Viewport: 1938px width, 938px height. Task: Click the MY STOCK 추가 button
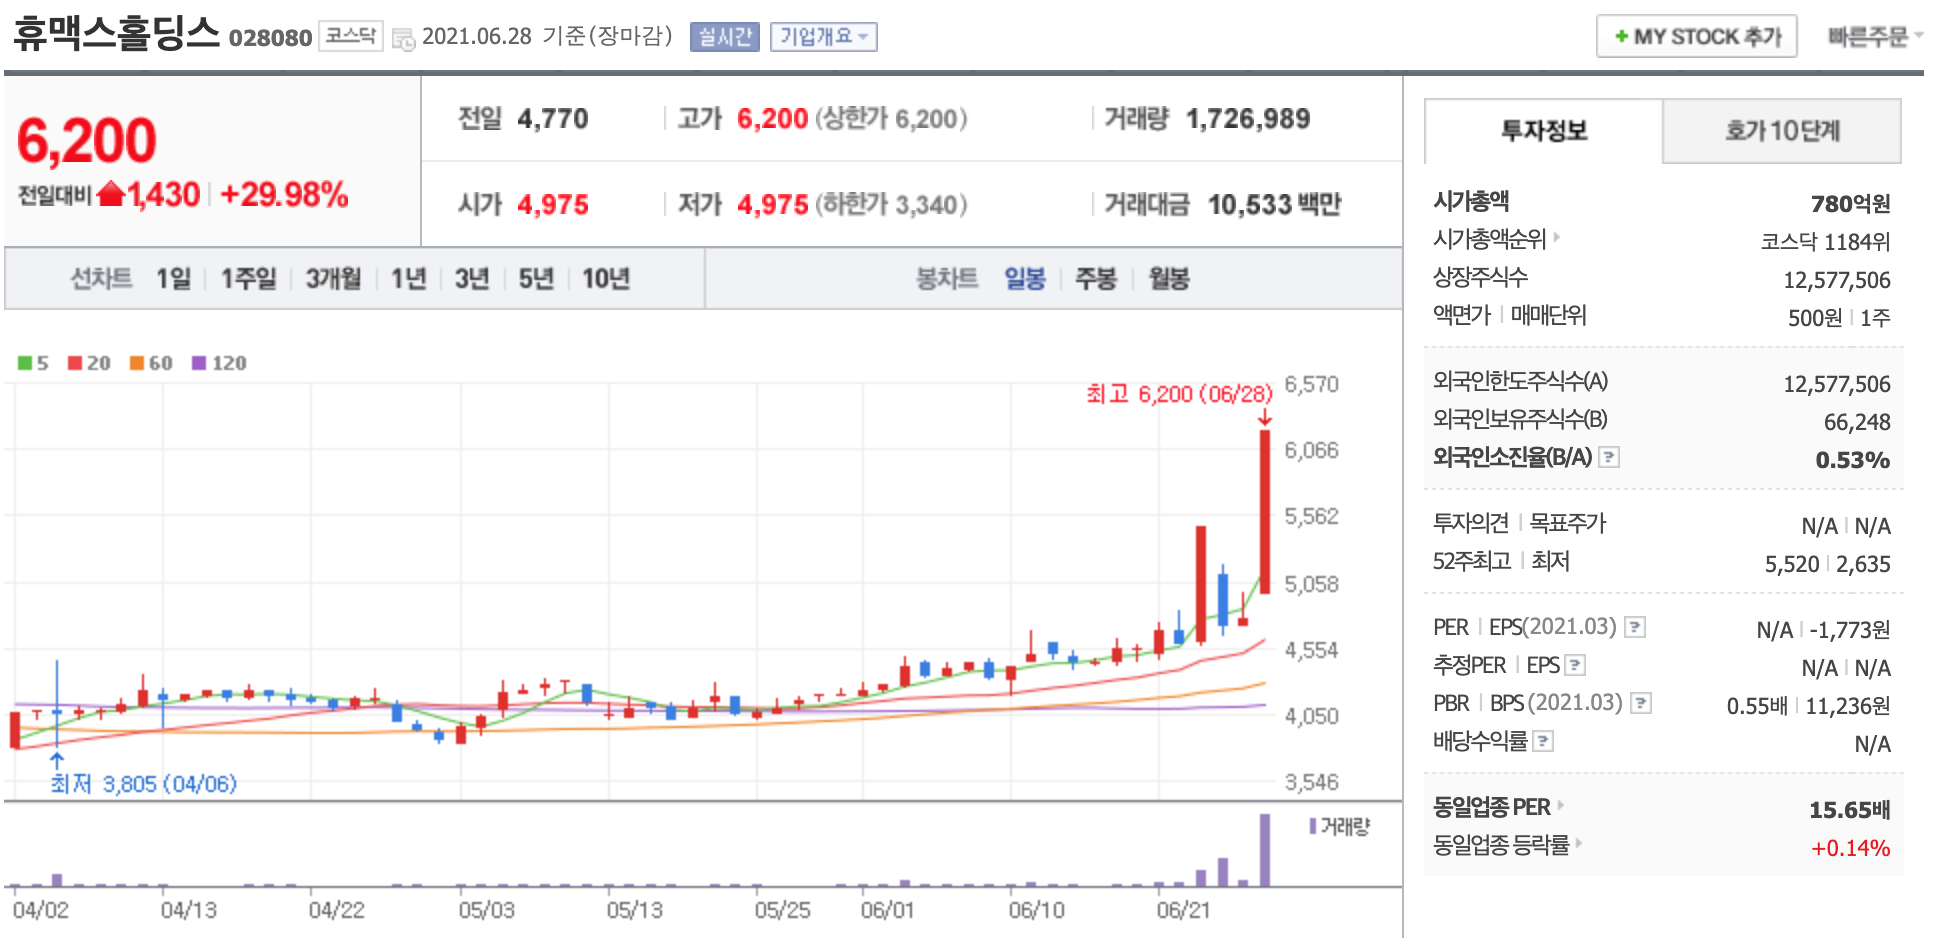(1697, 36)
